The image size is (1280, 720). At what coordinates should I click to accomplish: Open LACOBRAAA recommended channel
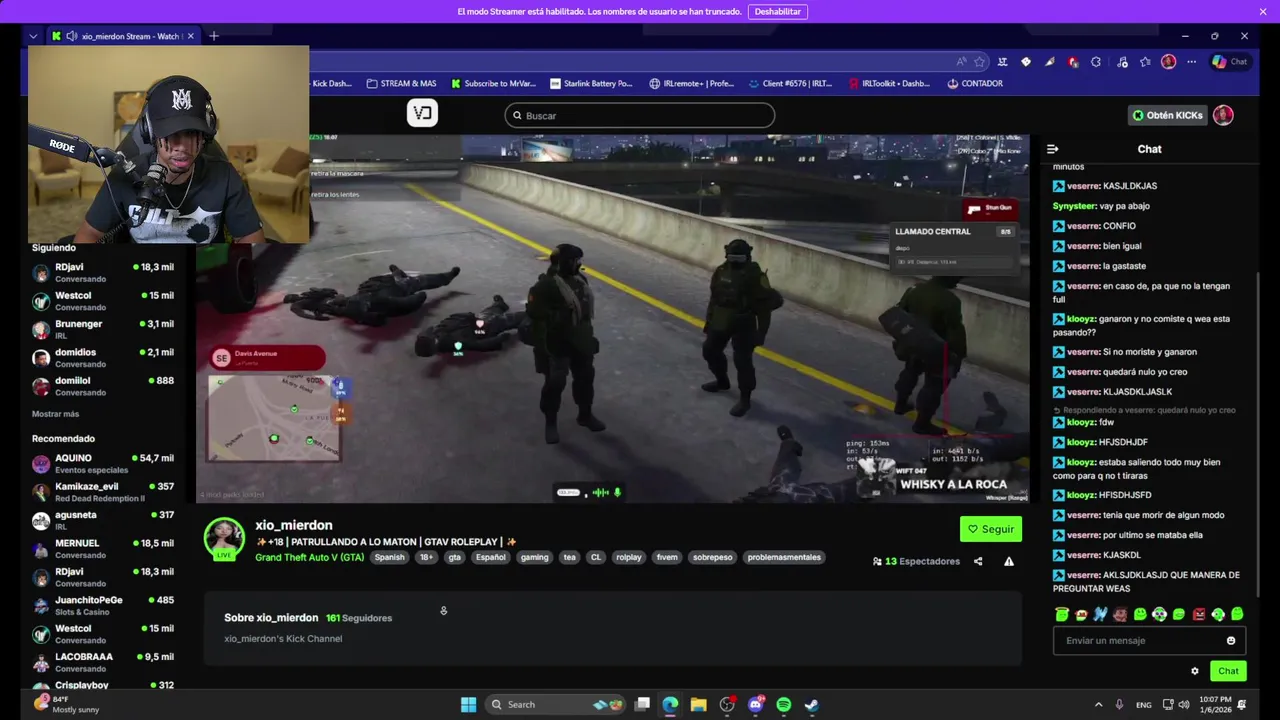(x=102, y=662)
